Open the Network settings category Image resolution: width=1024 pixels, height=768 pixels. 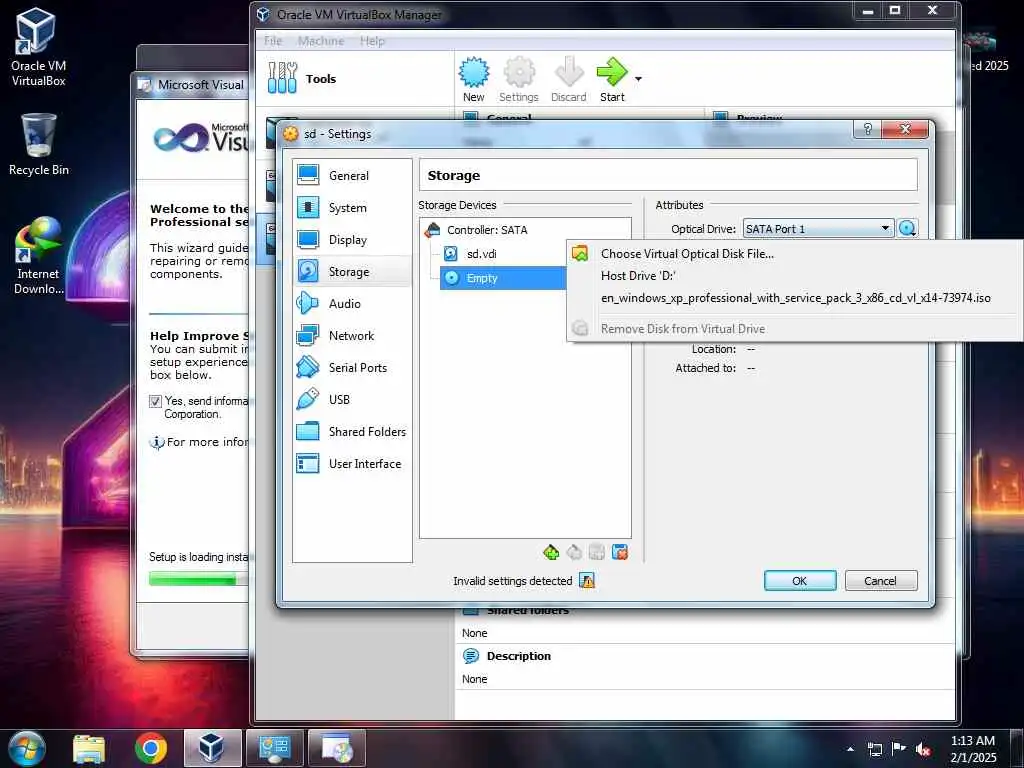coord(351,336)
